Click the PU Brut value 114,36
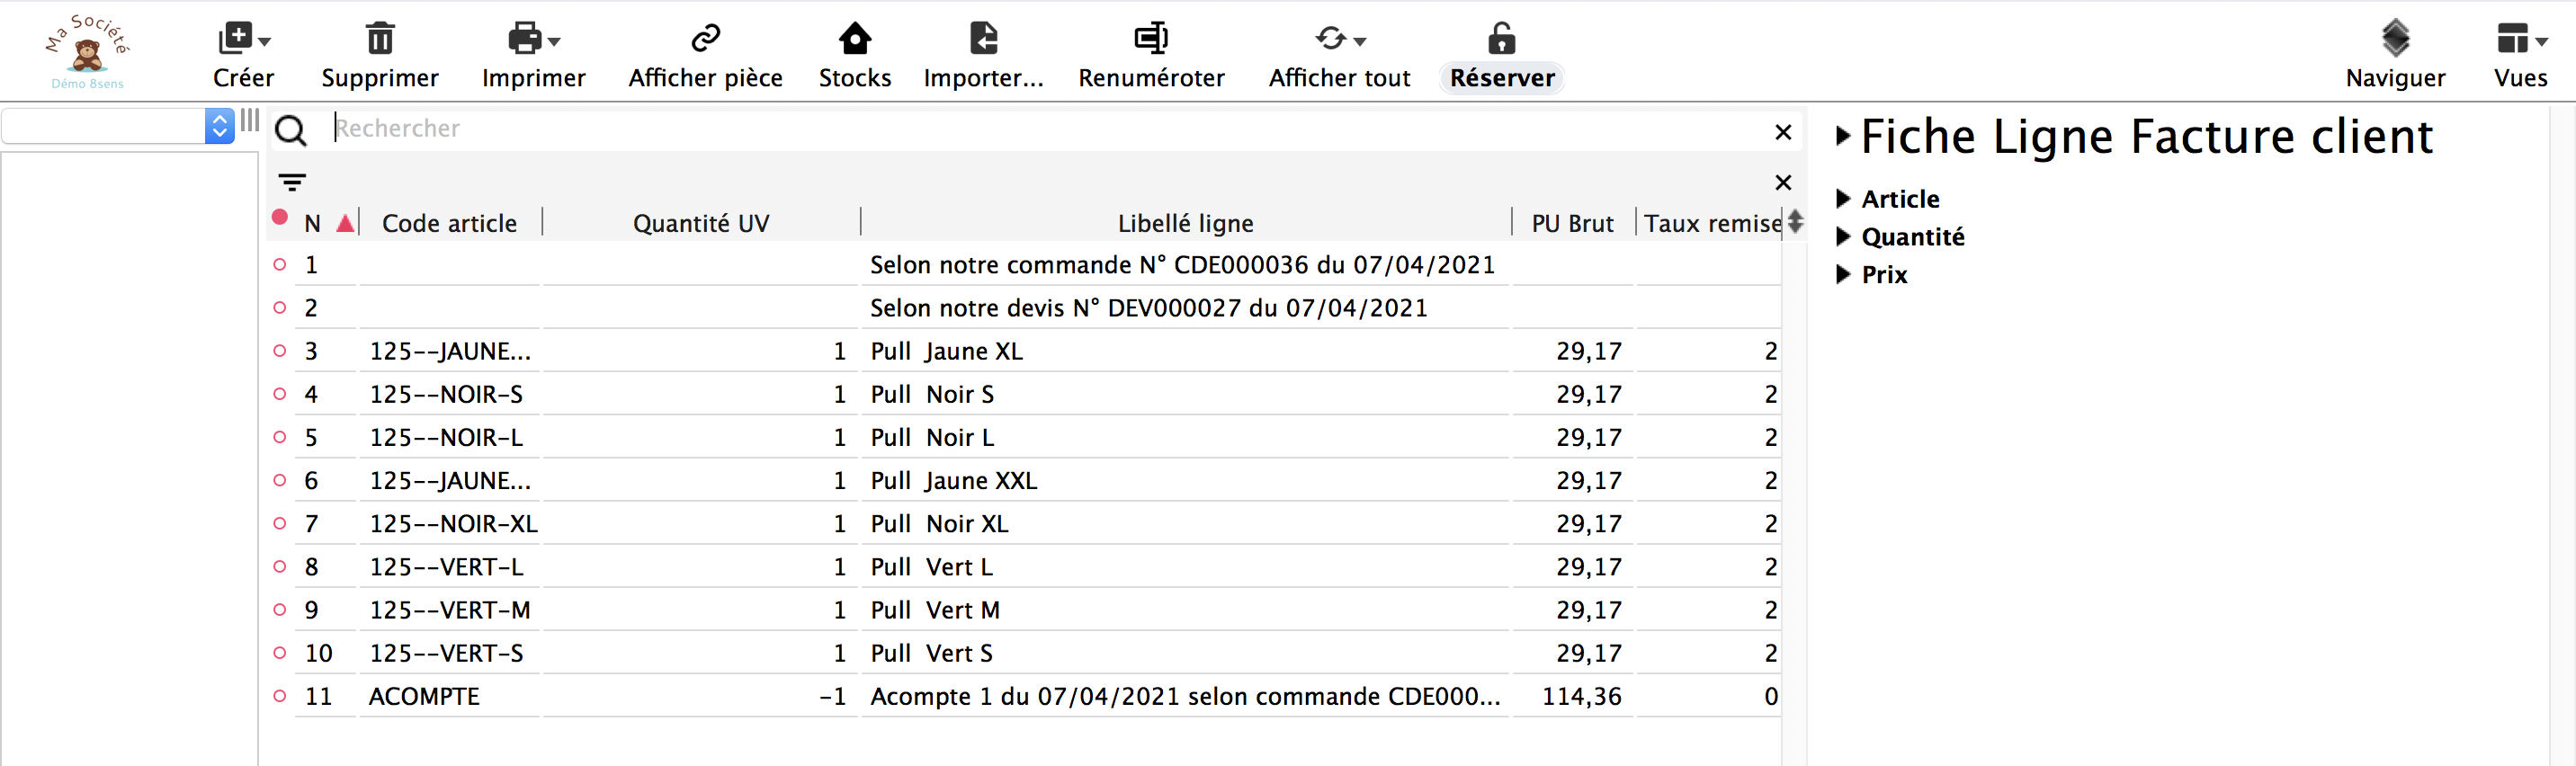The height and width of the screenshot is (766, 2576). pyautogui.click(x=1581, y=696)
